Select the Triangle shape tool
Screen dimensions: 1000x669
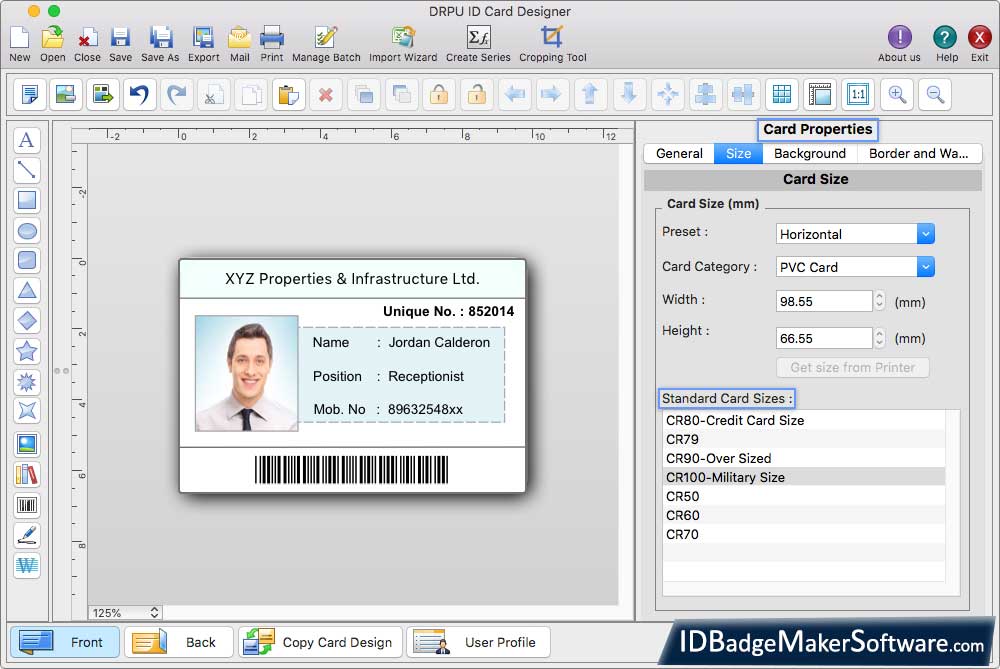[27, 291]
